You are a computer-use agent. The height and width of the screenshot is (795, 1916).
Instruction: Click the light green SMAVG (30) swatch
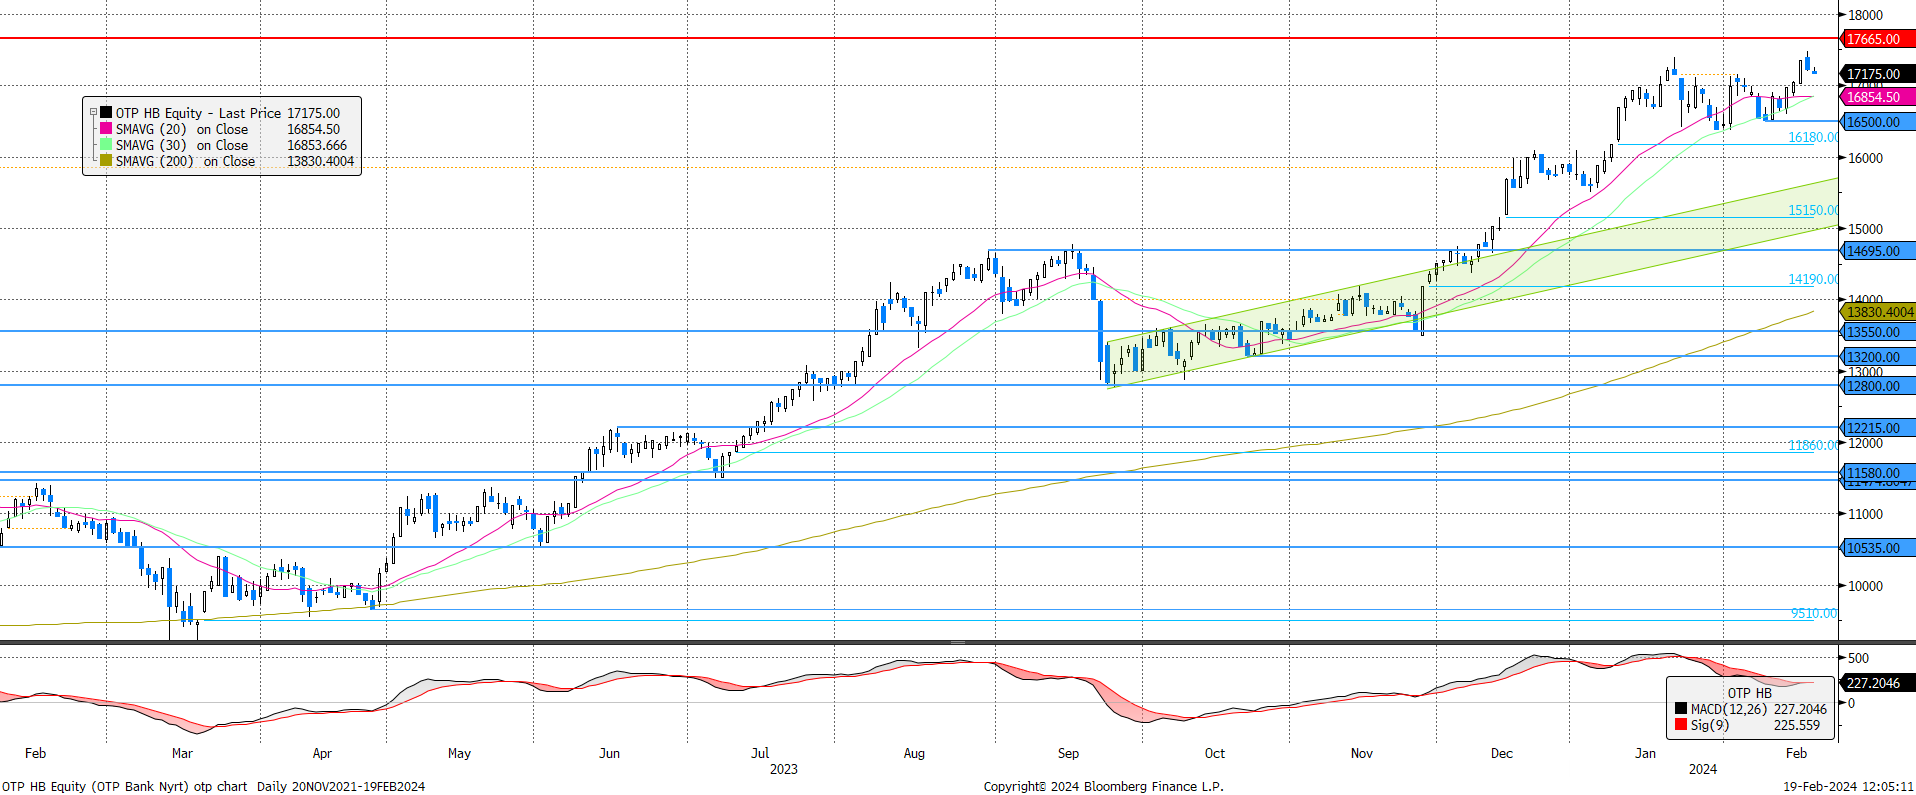pos(106,145)
